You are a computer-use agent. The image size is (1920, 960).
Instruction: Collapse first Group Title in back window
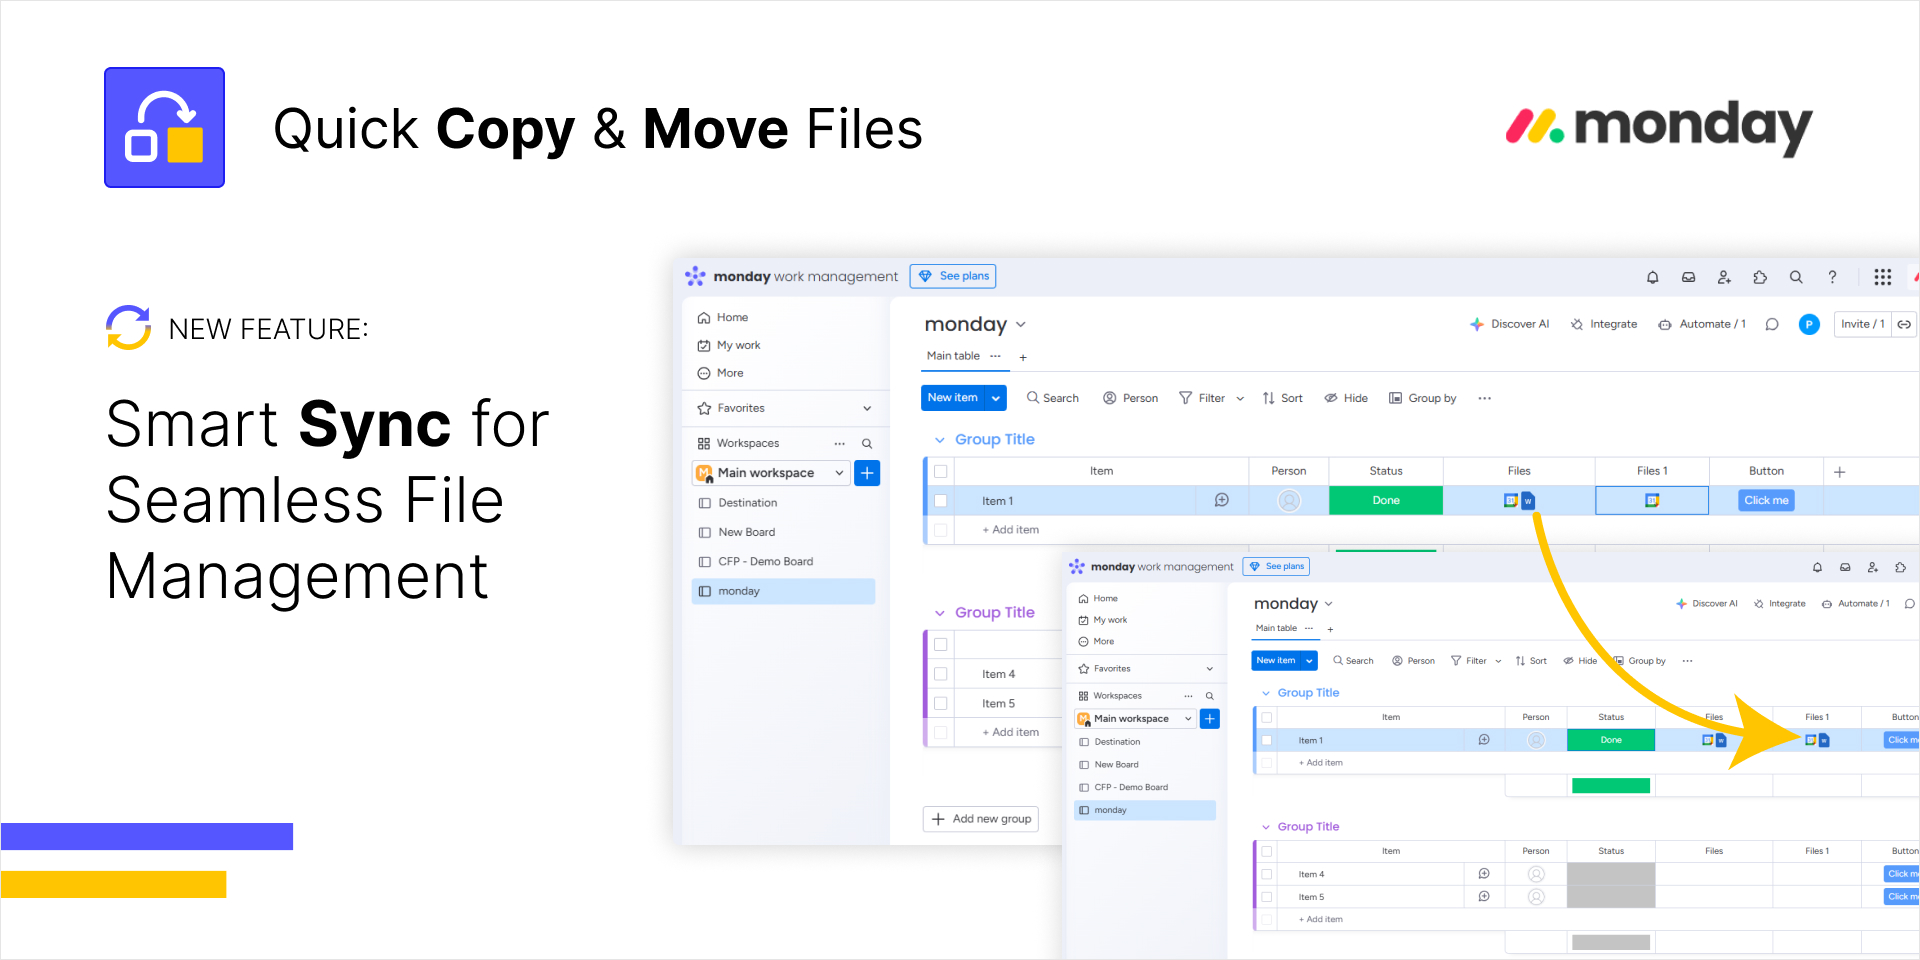tap(940, 440)
